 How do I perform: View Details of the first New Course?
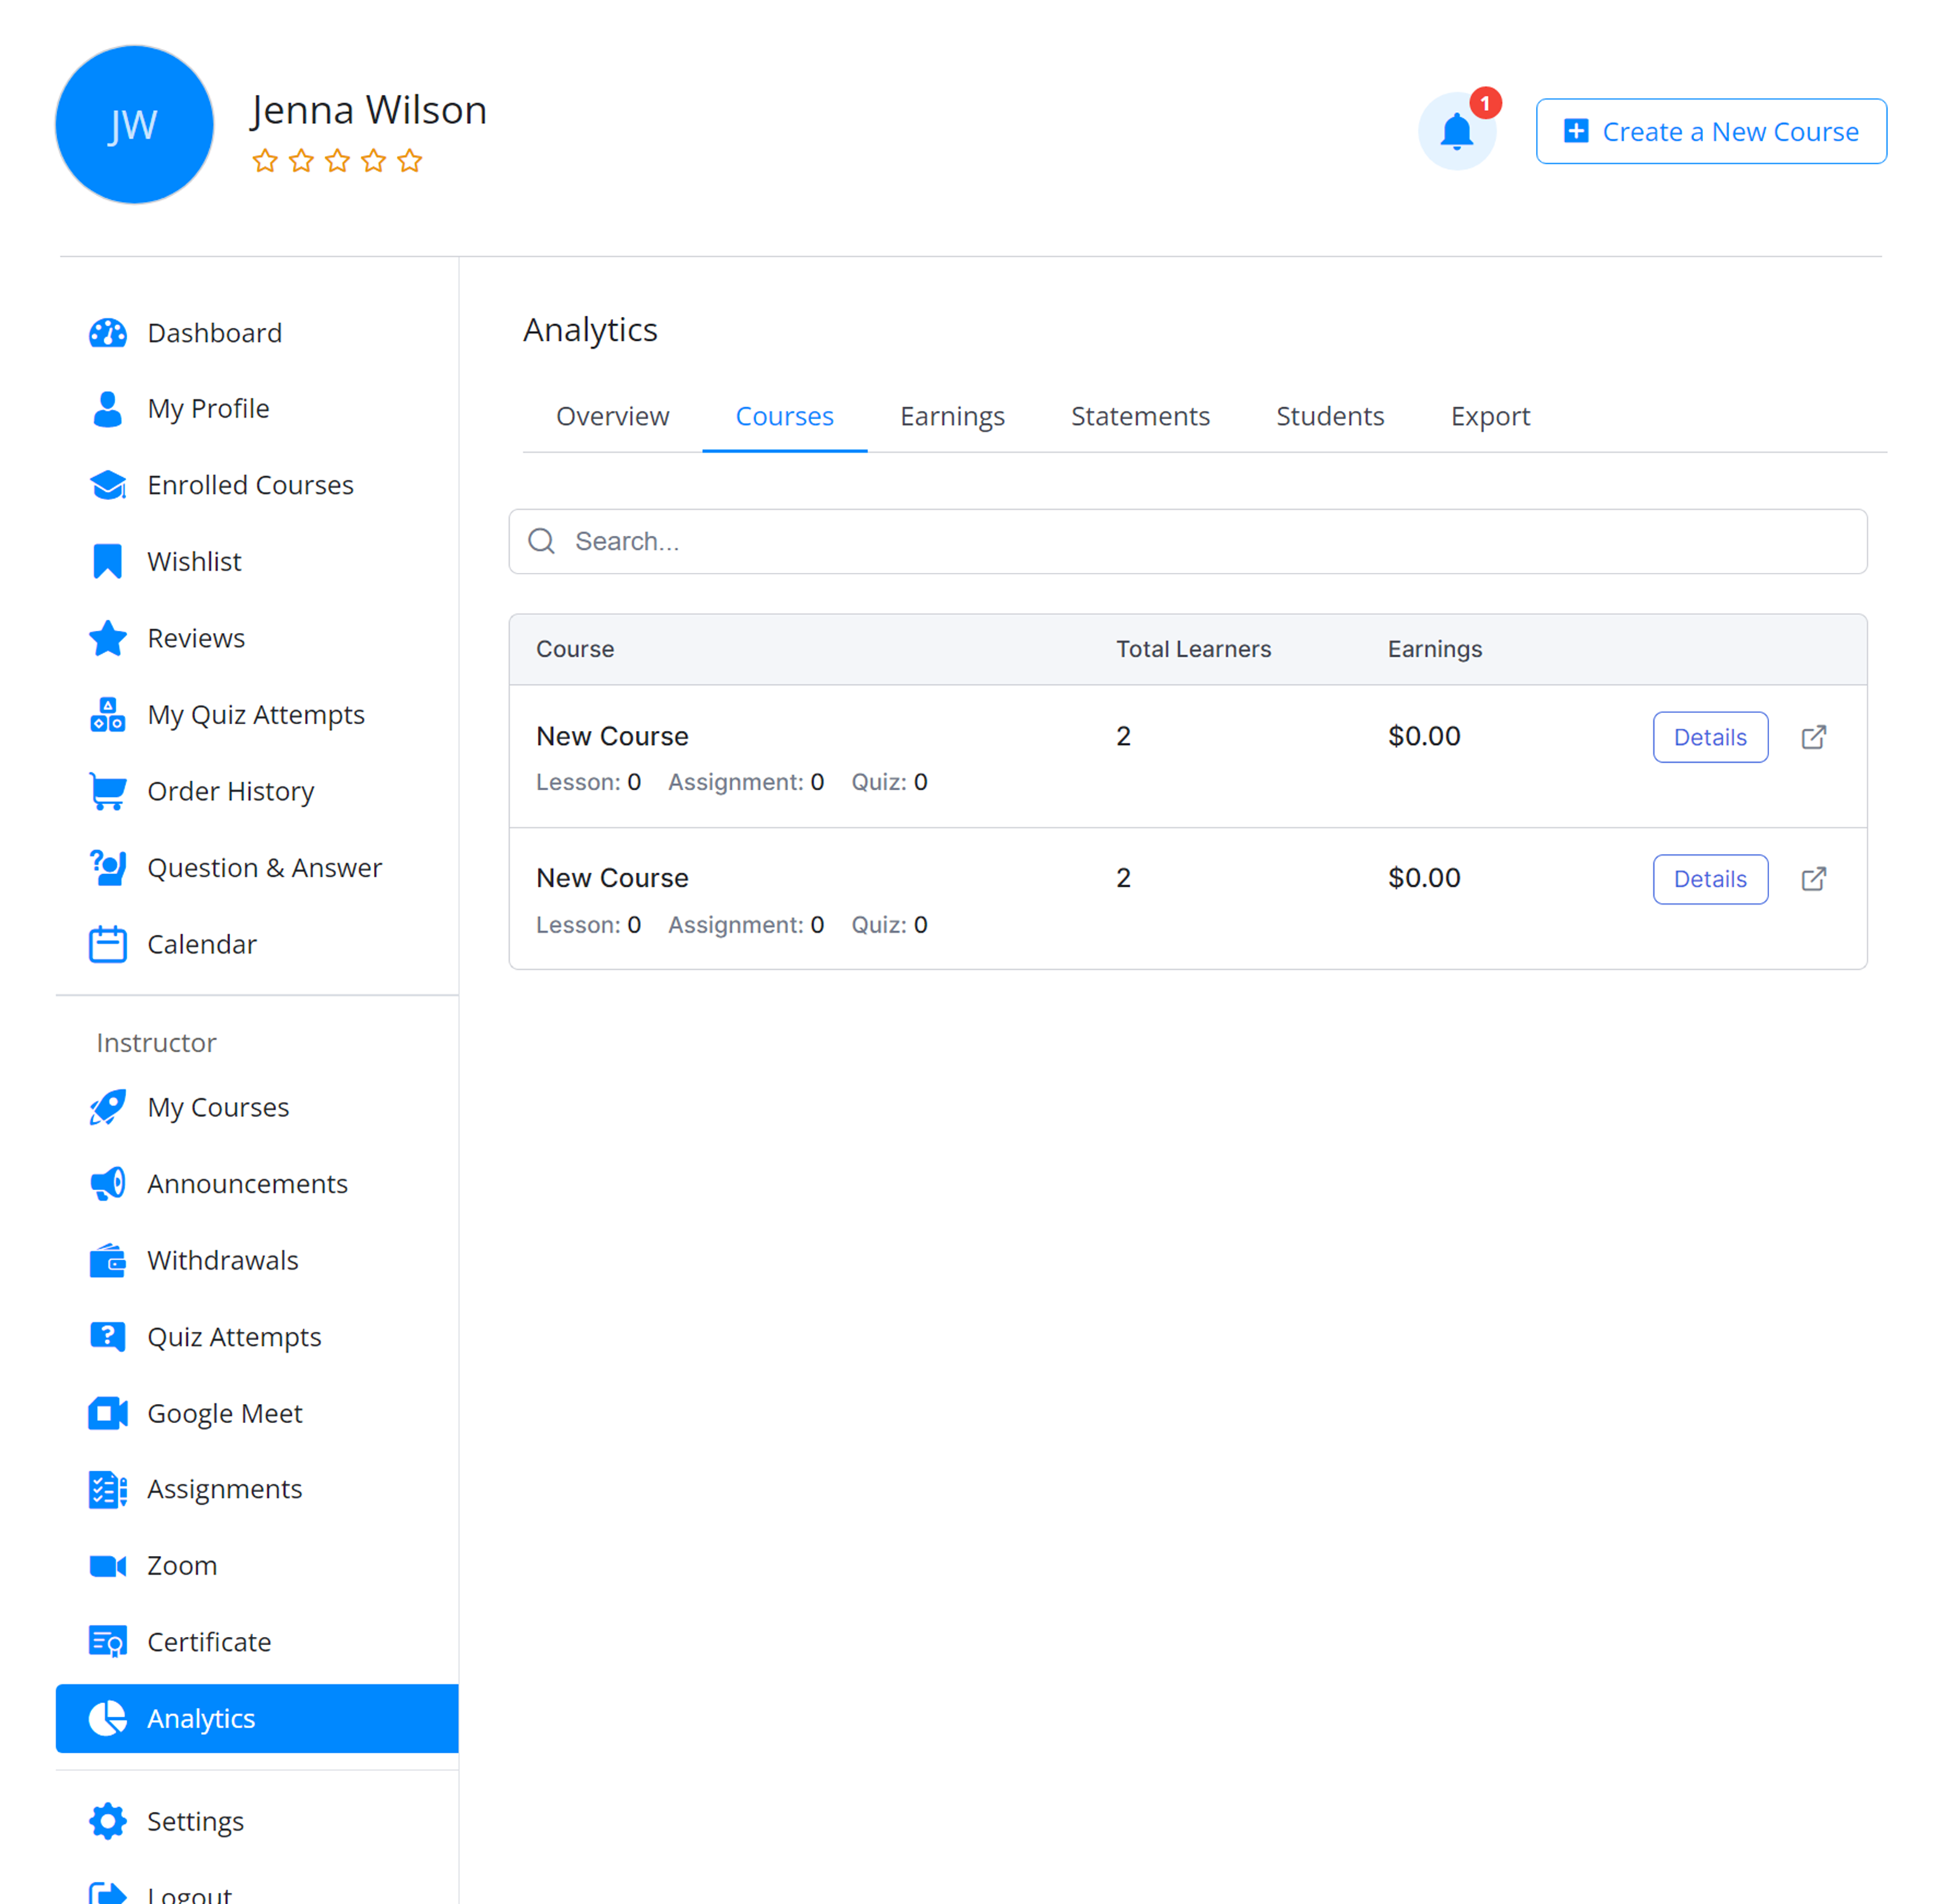tap(1709, 737)
